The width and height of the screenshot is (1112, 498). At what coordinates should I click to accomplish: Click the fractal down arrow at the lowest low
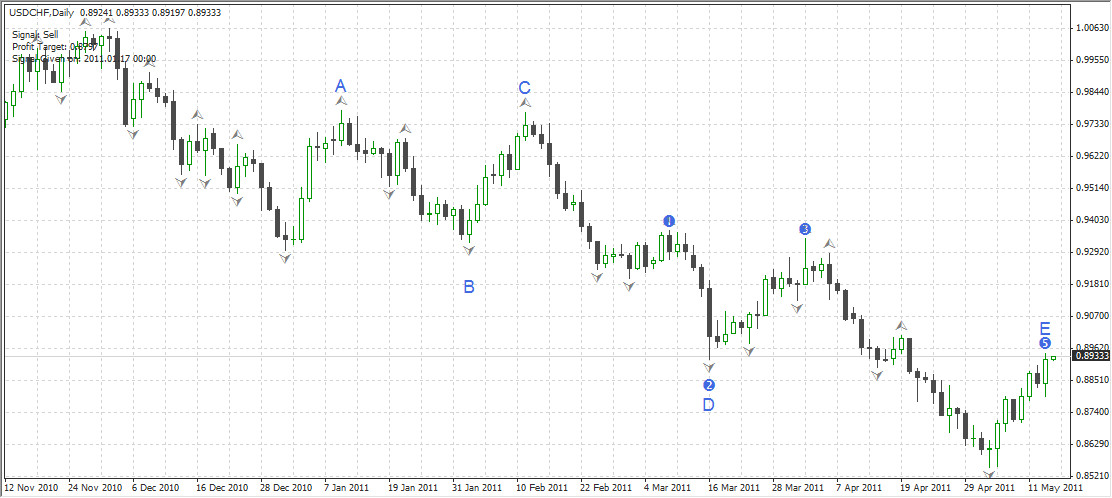click(989, 473)
